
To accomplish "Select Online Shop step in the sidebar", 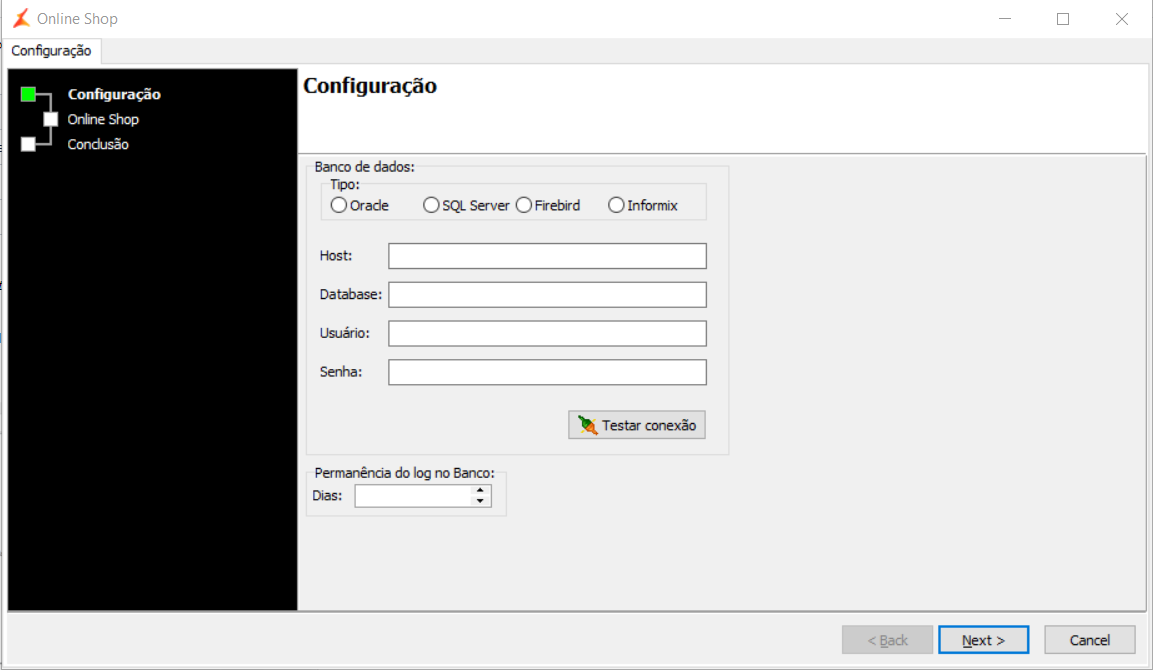I will pyautogui.click(x=103, y=119).
